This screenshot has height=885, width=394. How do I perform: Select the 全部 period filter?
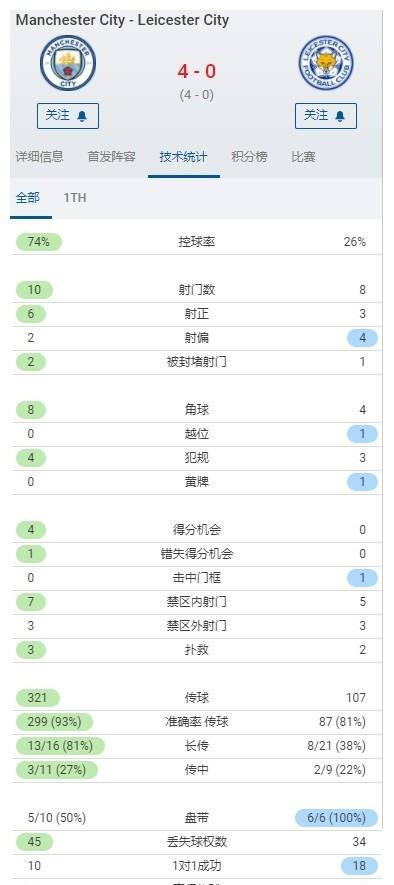point(28,198)
